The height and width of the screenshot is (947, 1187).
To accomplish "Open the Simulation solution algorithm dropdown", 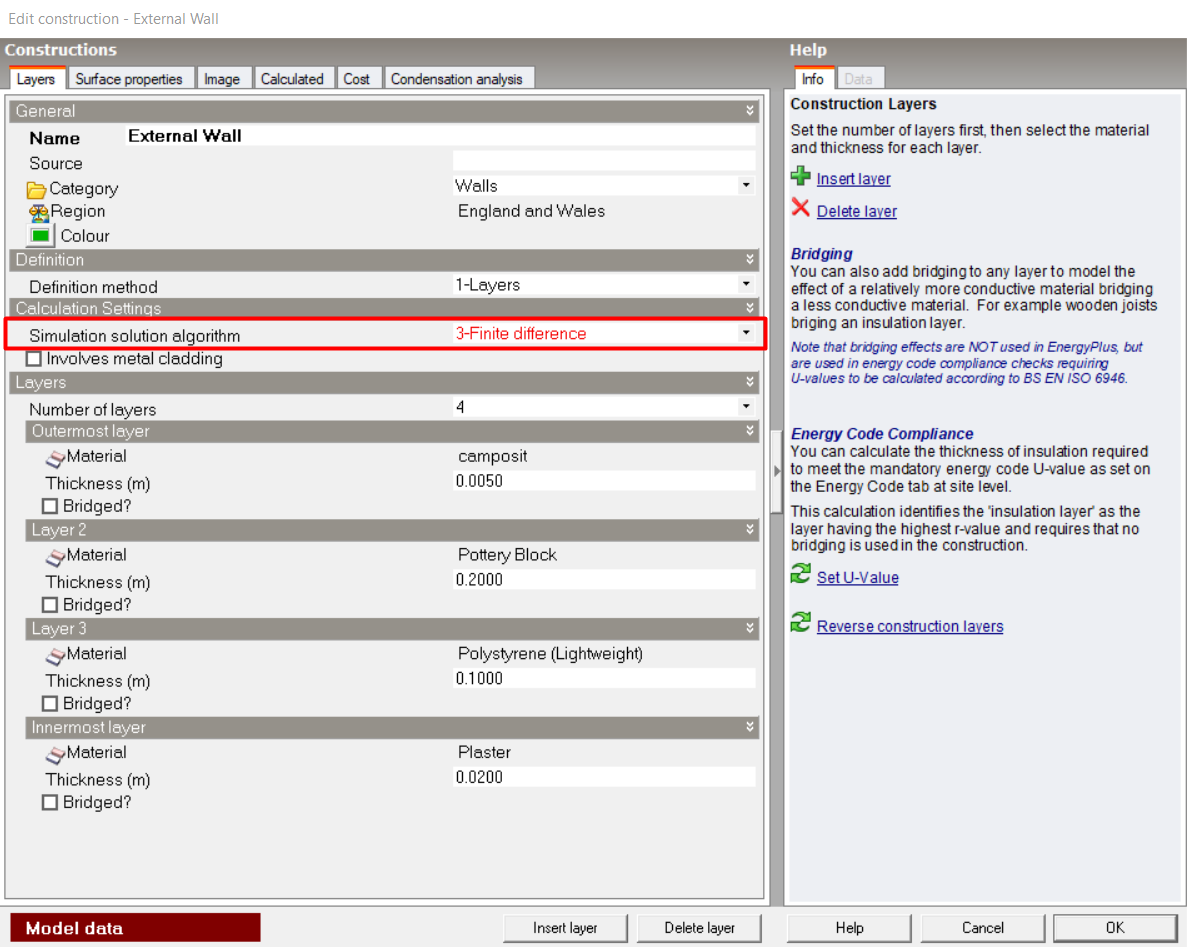I will coord(746,333).
